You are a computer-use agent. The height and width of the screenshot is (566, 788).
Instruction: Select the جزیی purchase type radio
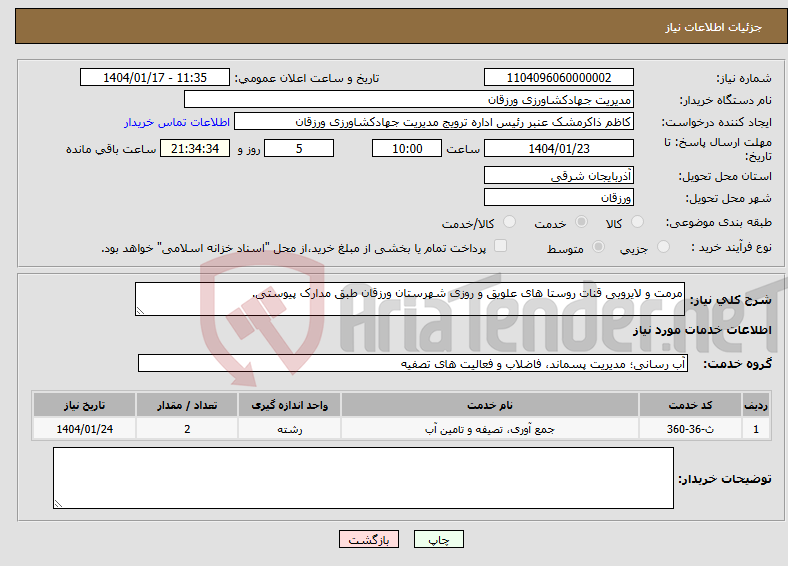tap(663, 246)
